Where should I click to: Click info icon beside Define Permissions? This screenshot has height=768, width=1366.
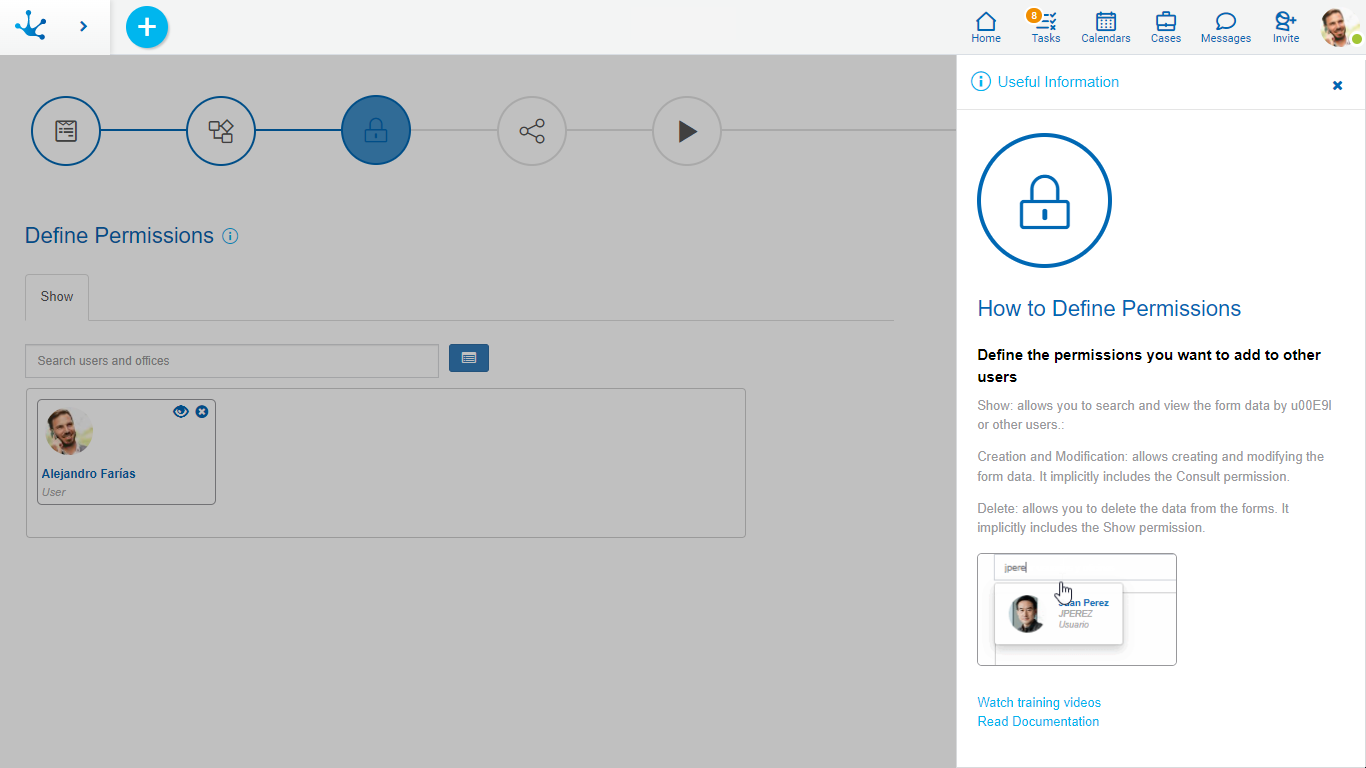(x=230, y=236)
